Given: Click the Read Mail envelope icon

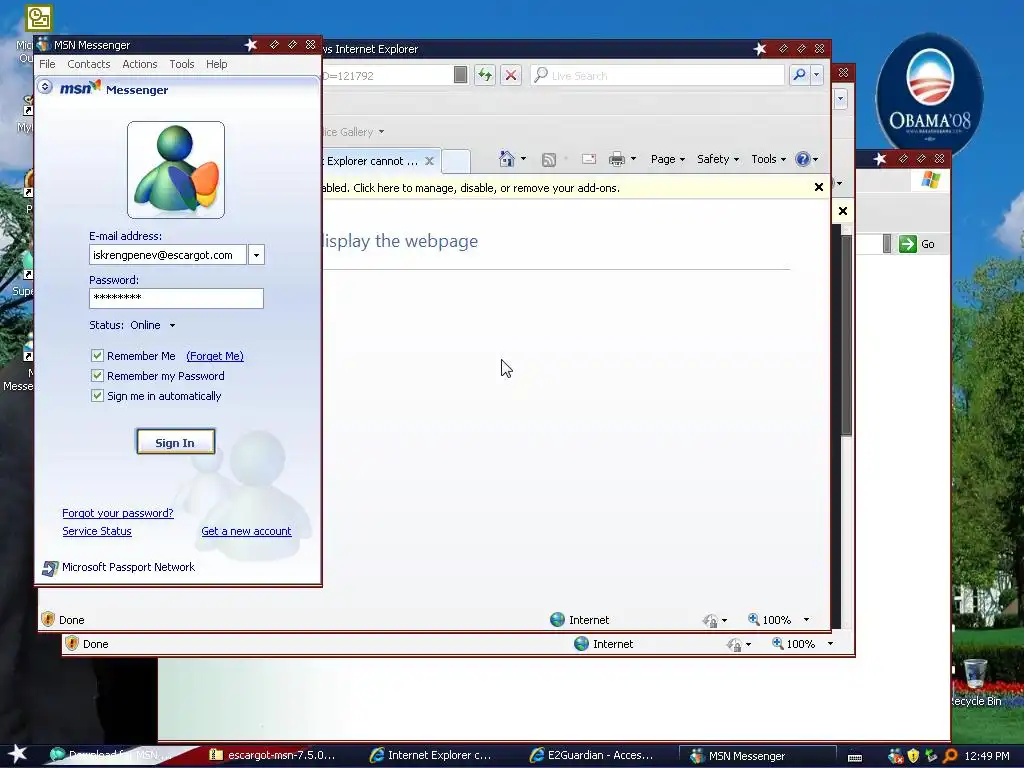Looking at the screenshot, I should (x=588, y=159).
